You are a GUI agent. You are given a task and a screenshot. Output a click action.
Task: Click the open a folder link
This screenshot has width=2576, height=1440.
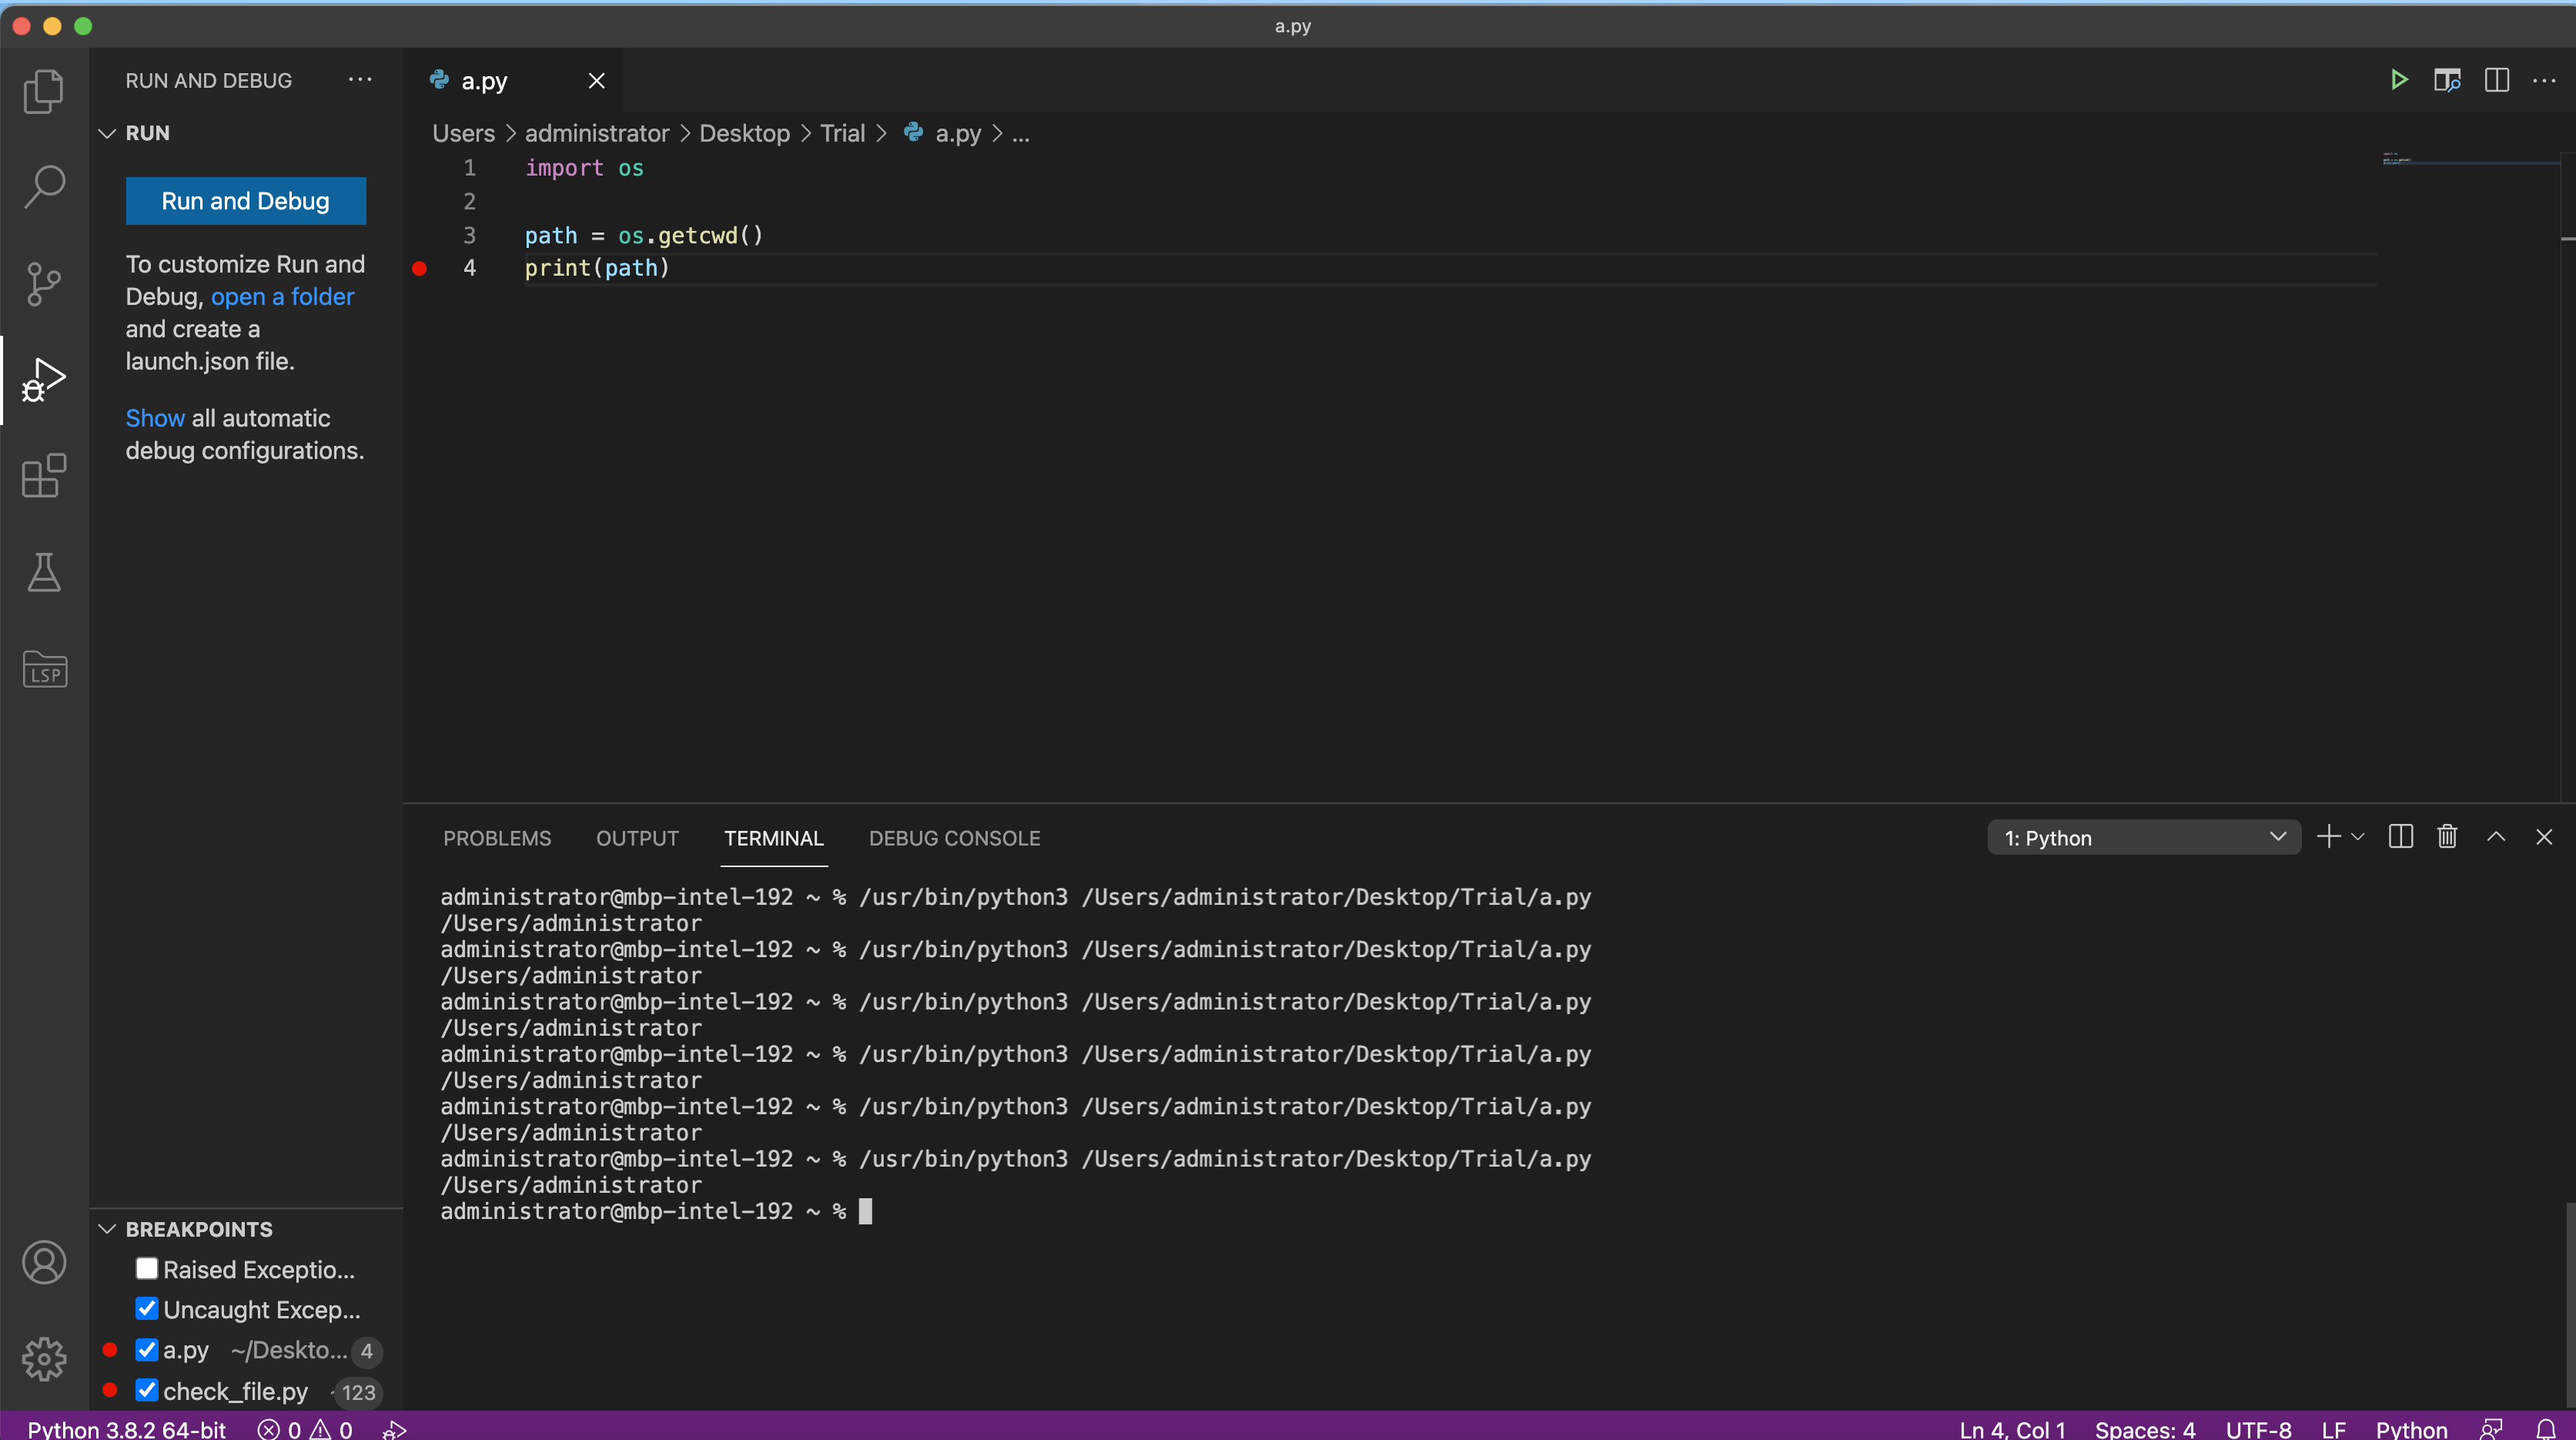282,296
